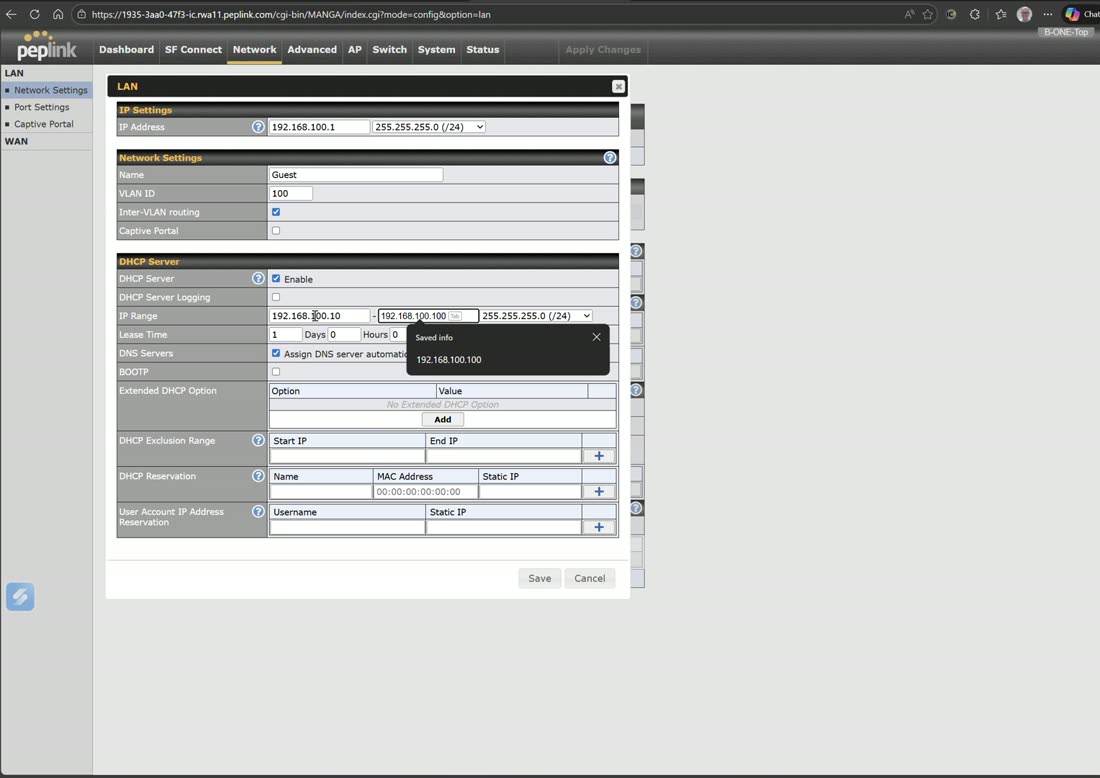The width and height of the screenshot is (1100, 778).
Task: Click the IP Address help icon
Action: [x=258, y=127]
